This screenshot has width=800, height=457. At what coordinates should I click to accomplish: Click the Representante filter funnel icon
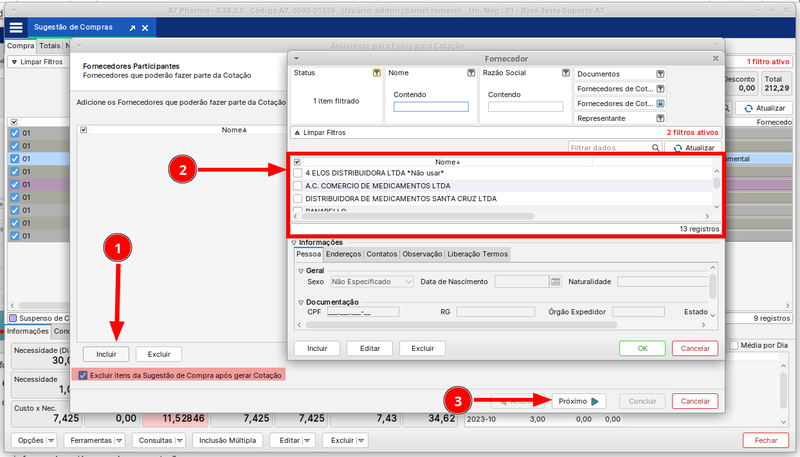660,118
